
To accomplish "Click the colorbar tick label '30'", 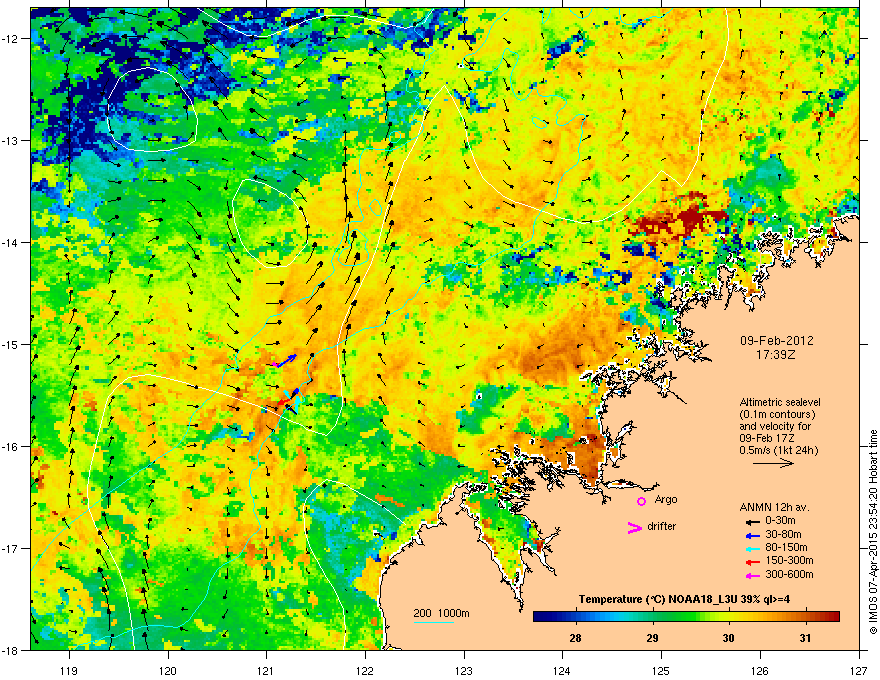I will click(728, 638).
